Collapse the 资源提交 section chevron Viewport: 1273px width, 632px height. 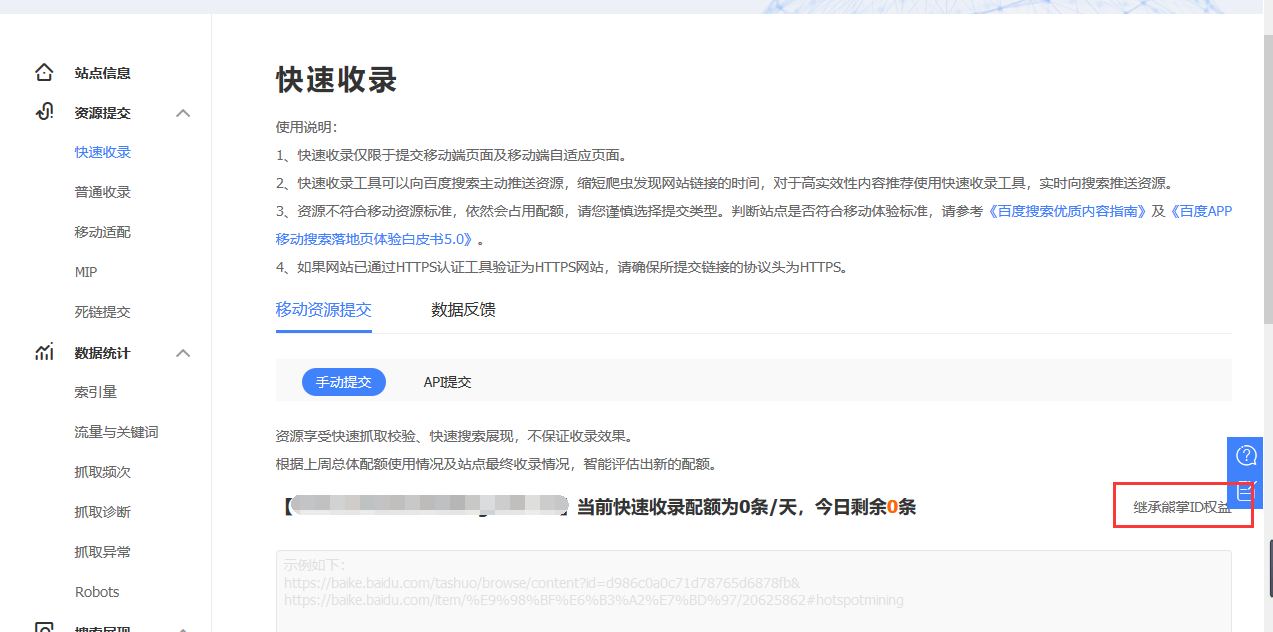point(183,113)
